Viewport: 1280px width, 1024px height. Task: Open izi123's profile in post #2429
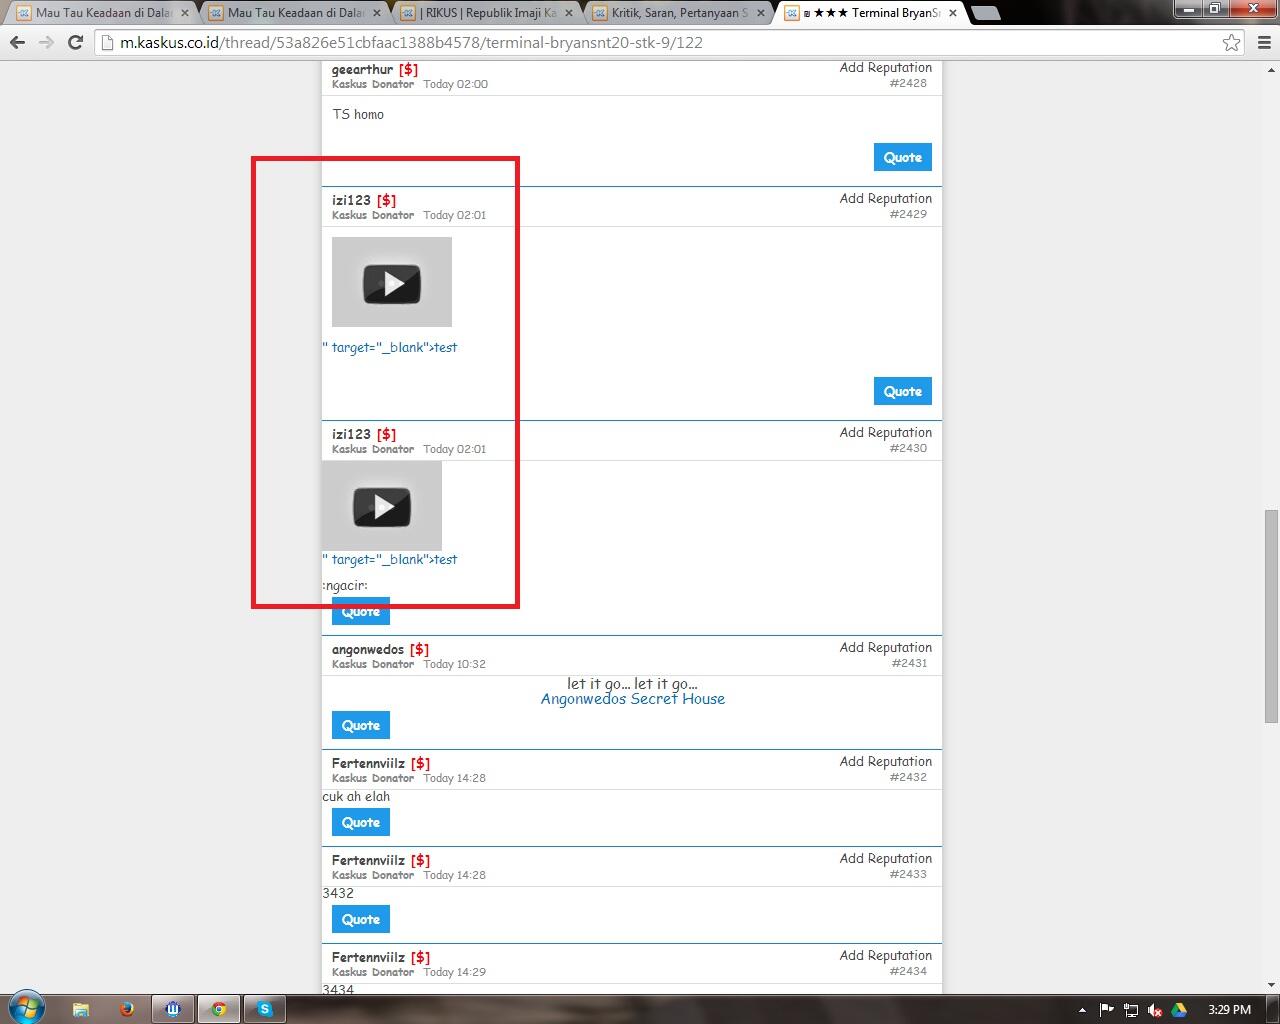click(351, 200)
